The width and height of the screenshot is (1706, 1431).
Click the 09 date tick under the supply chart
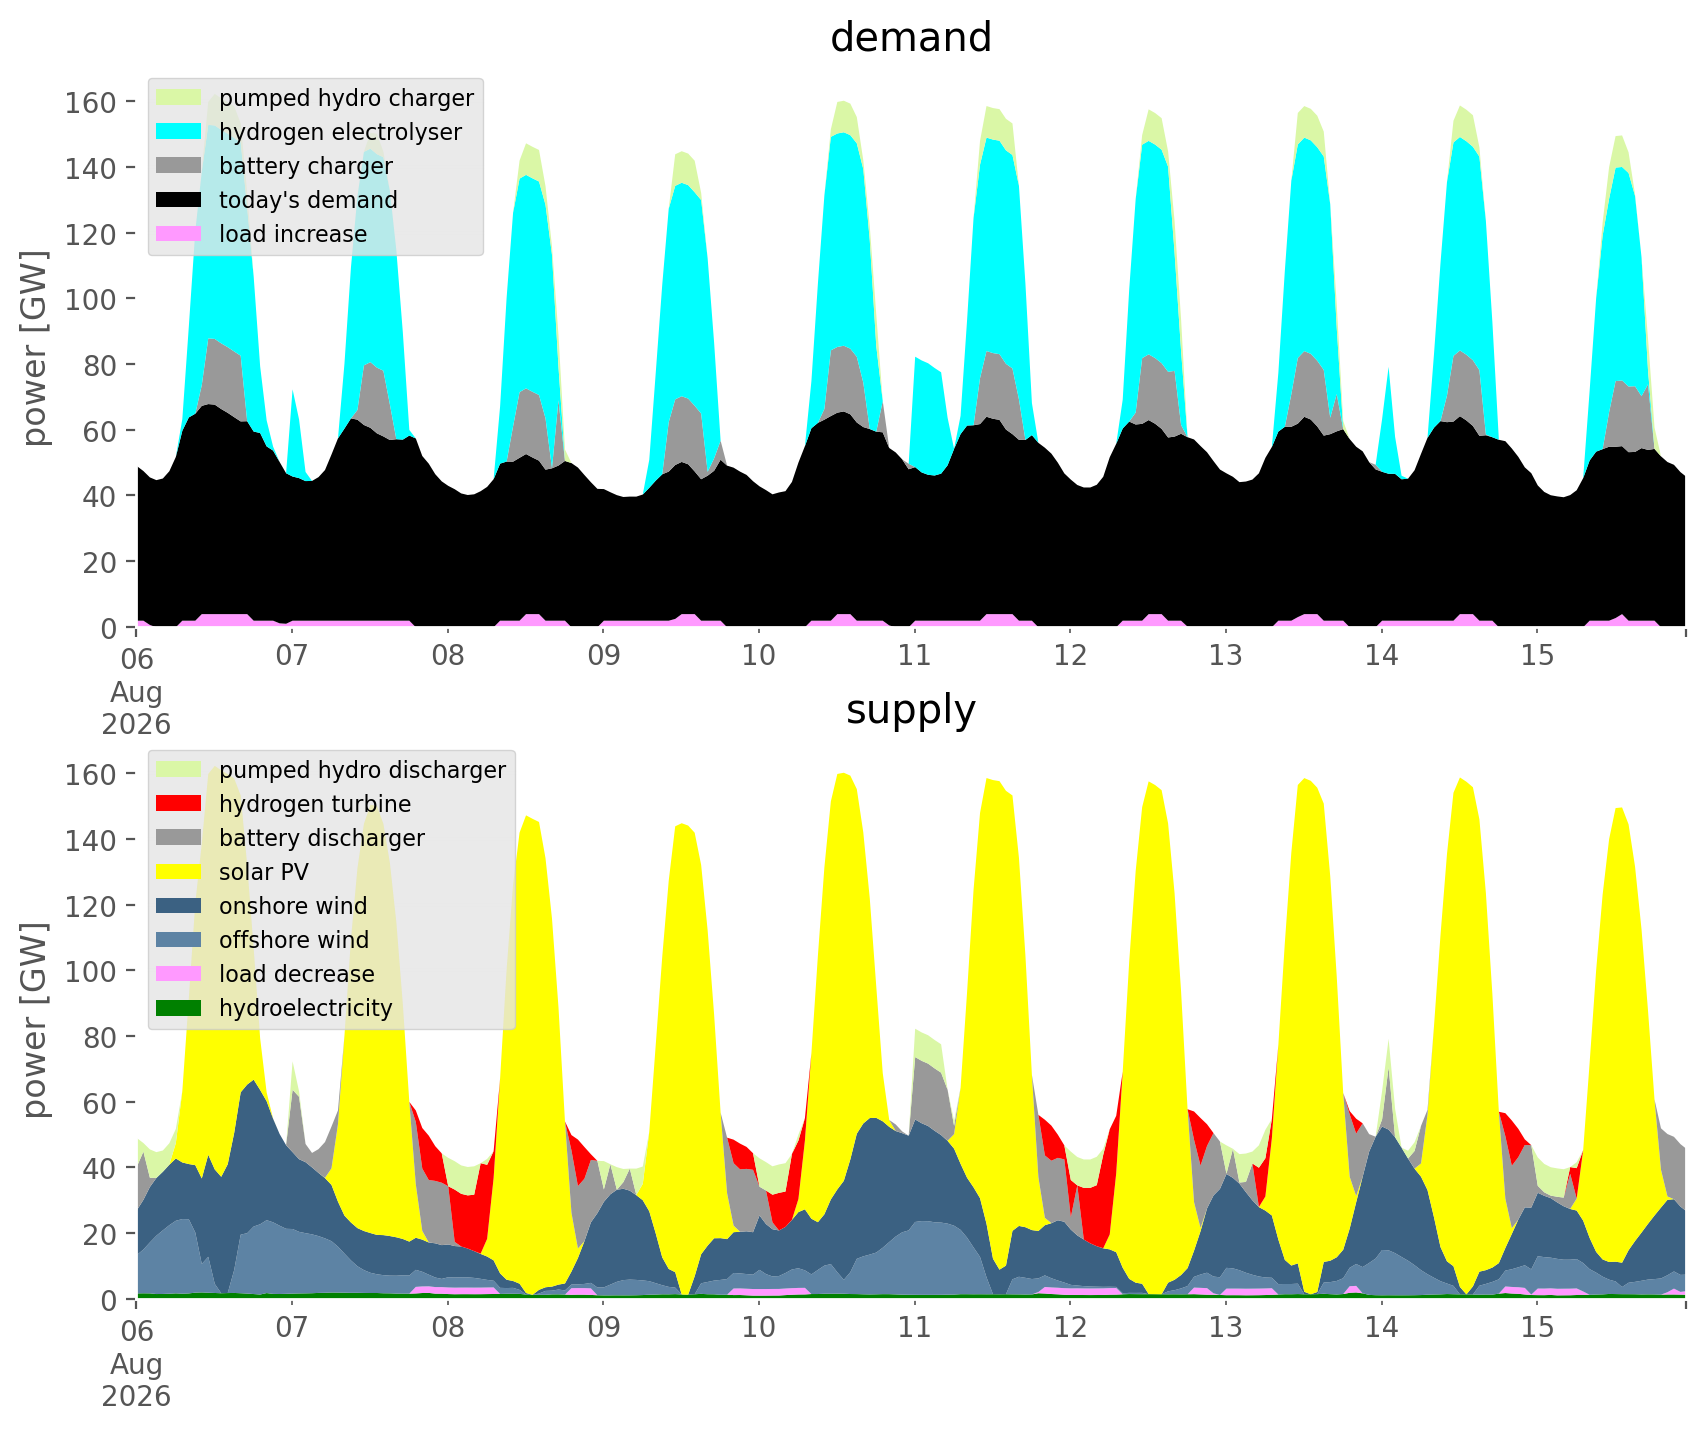(x=603, y=1329)
